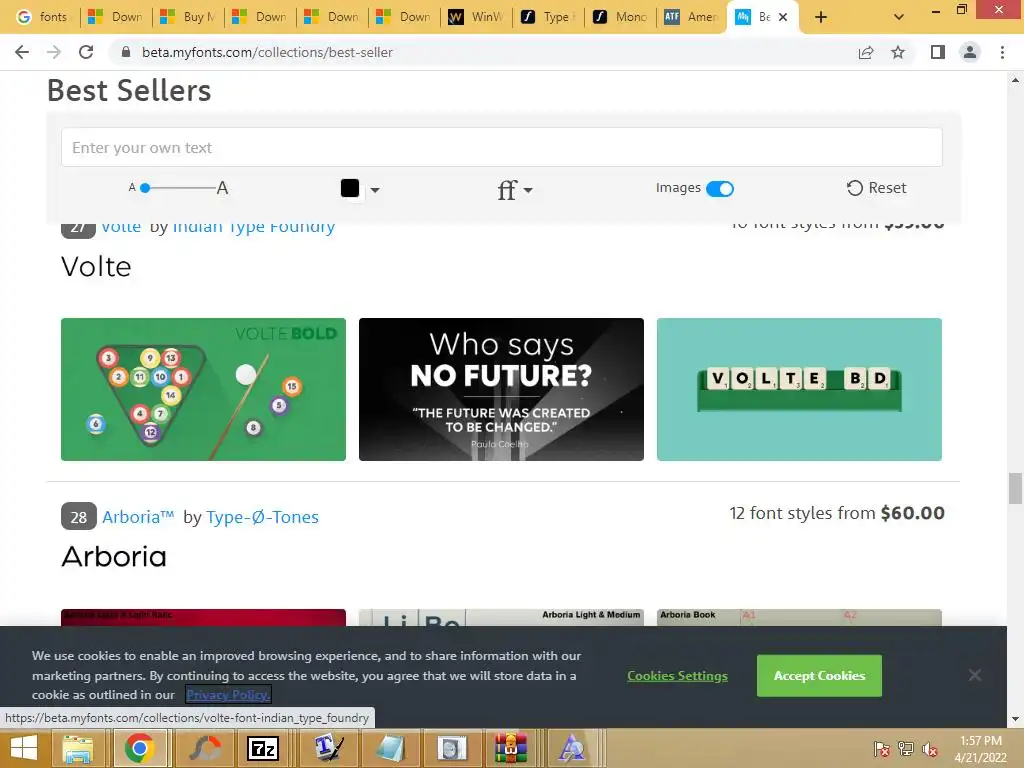Image resolution: width=1024 pixels, height=768 pixels.
Task: Open WinRAR from the taskbar
Action: tap(511, 748)
